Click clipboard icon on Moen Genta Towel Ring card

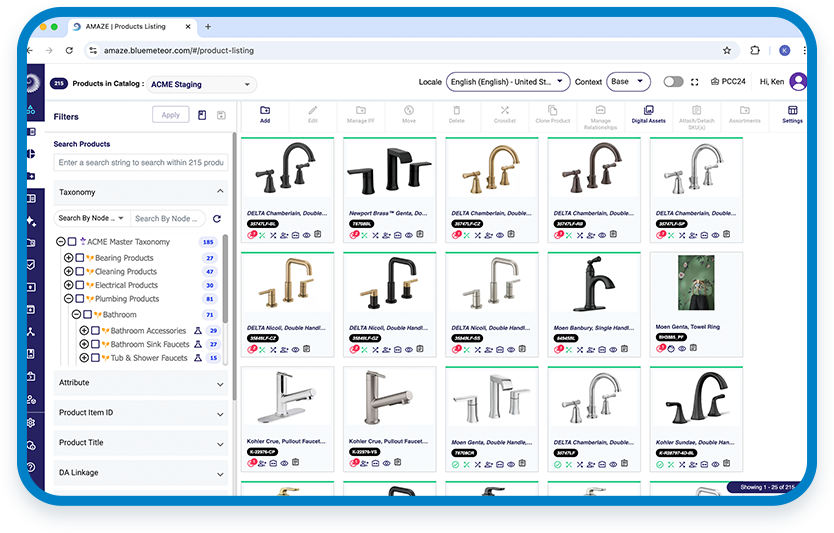pos(693,348)
